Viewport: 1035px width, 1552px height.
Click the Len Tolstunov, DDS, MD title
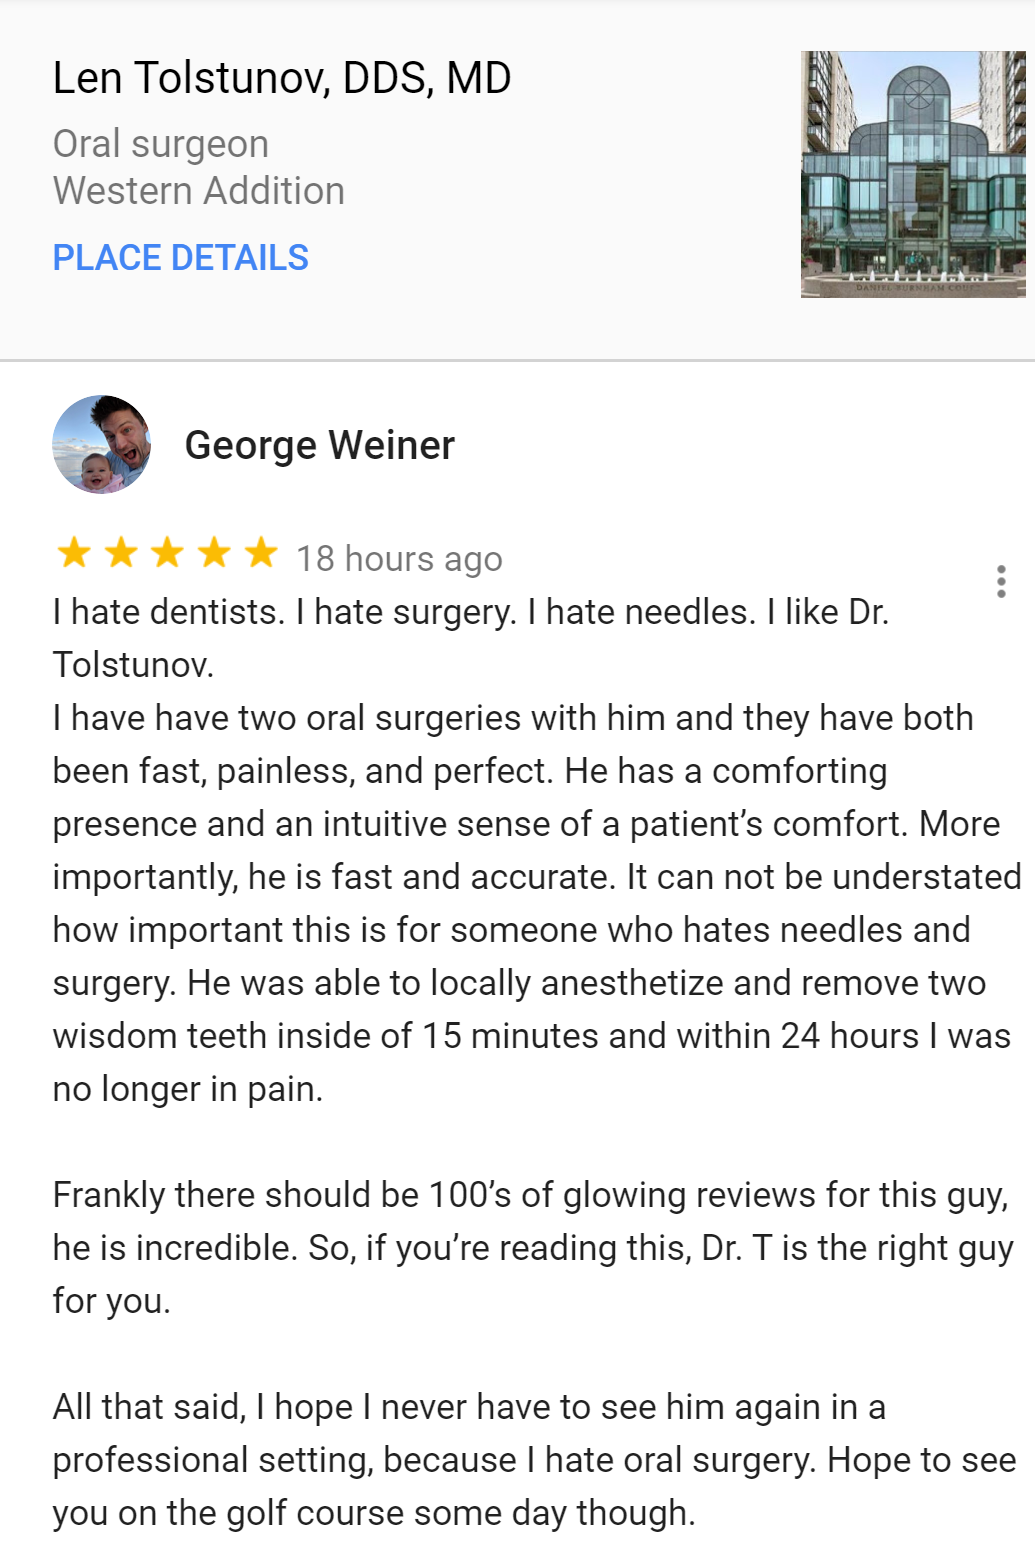282,78
